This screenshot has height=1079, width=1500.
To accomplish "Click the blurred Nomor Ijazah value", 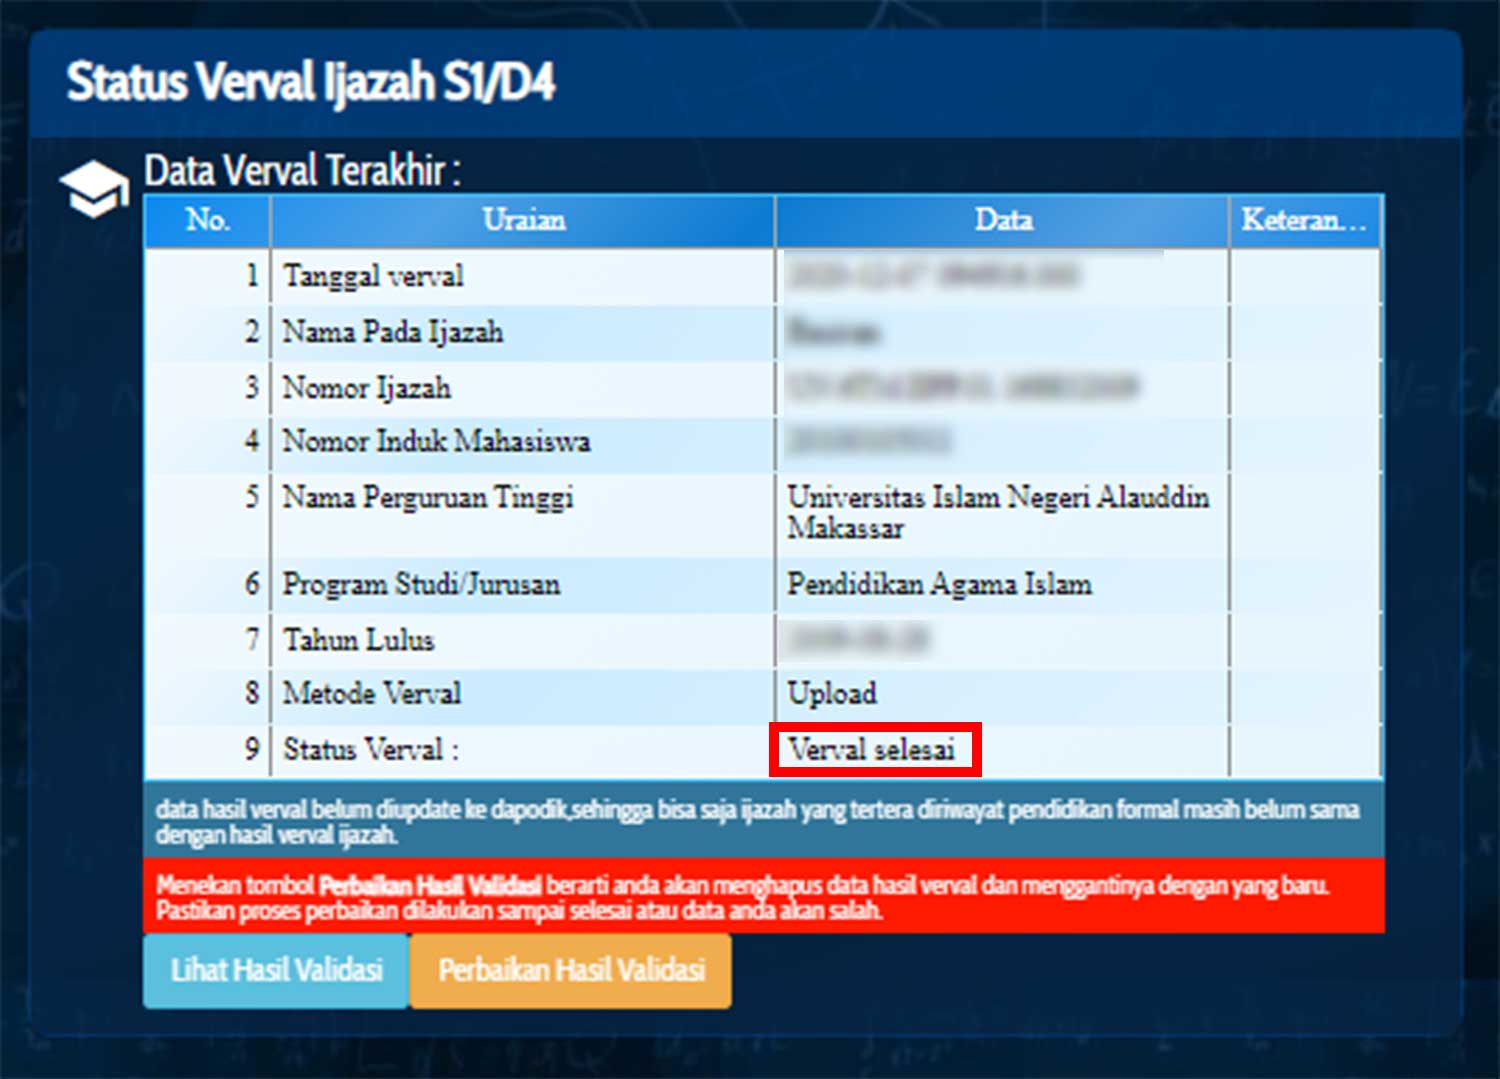I will click(x=962, y=386).
